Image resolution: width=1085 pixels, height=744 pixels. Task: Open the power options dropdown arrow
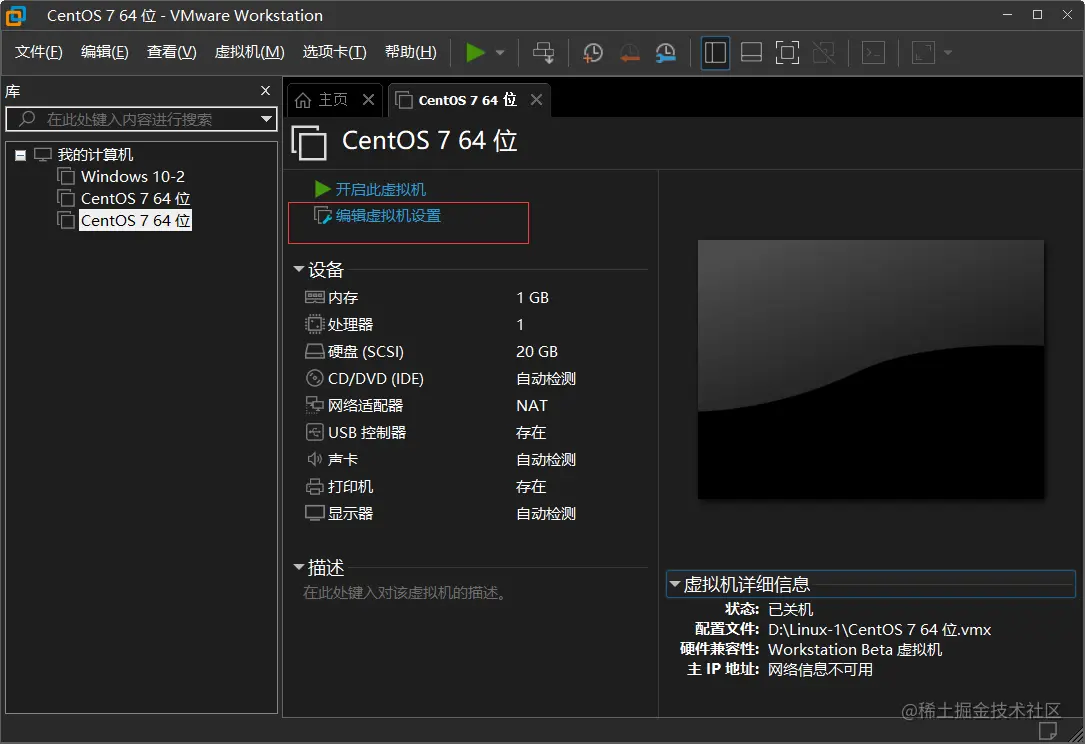(500, 53)
